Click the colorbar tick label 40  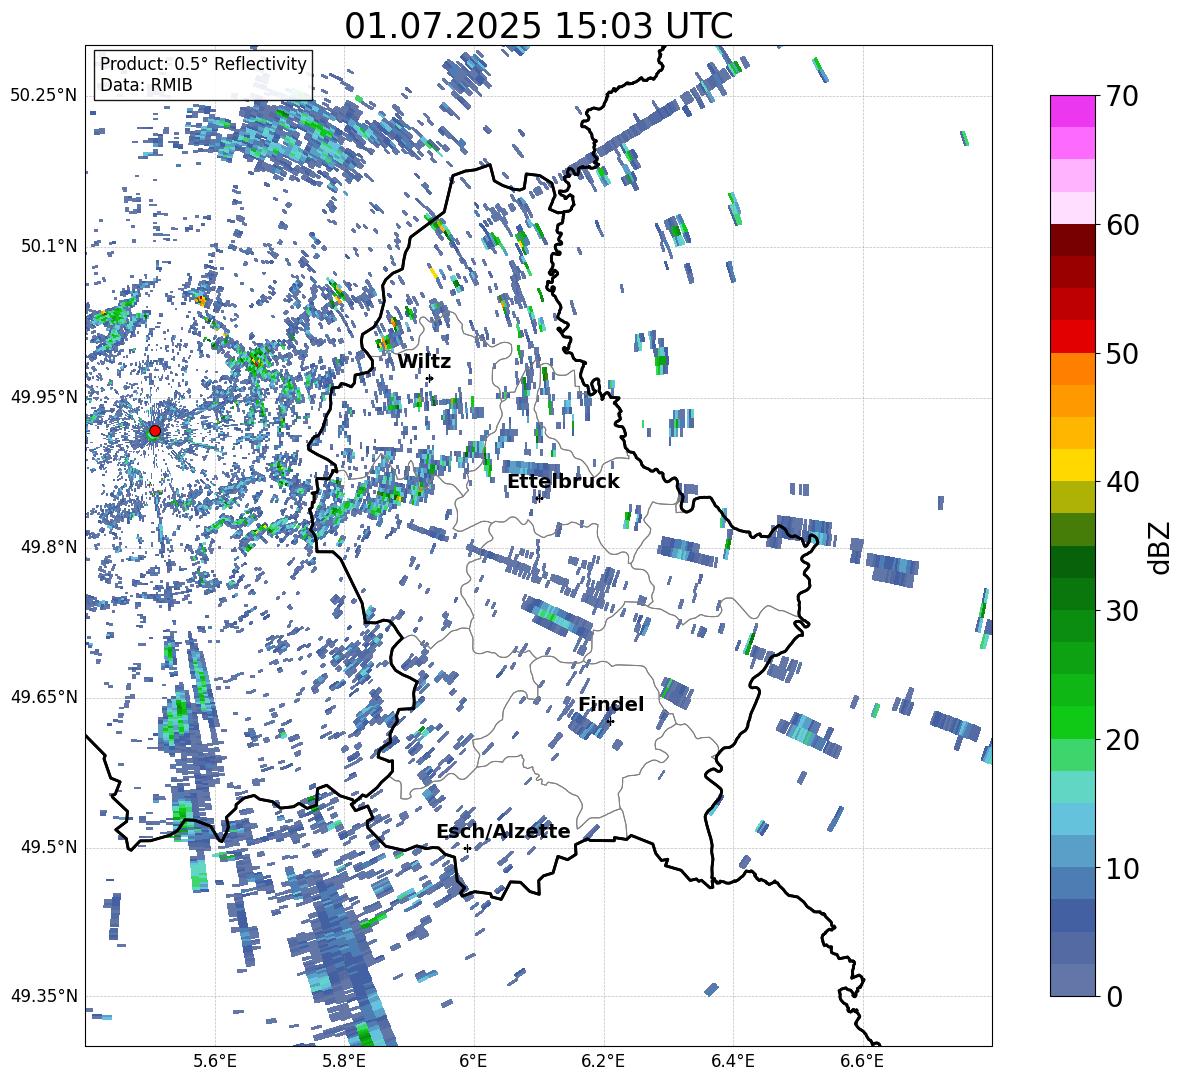1123,482
